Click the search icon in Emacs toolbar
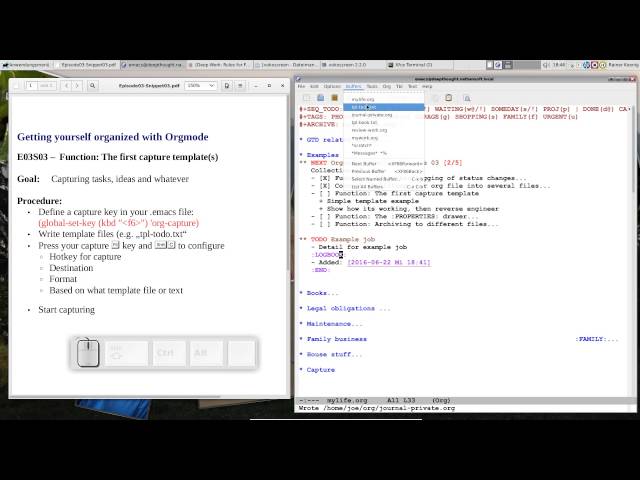The width and height of the screenshot is (640, 480). [x=467, y=98]
